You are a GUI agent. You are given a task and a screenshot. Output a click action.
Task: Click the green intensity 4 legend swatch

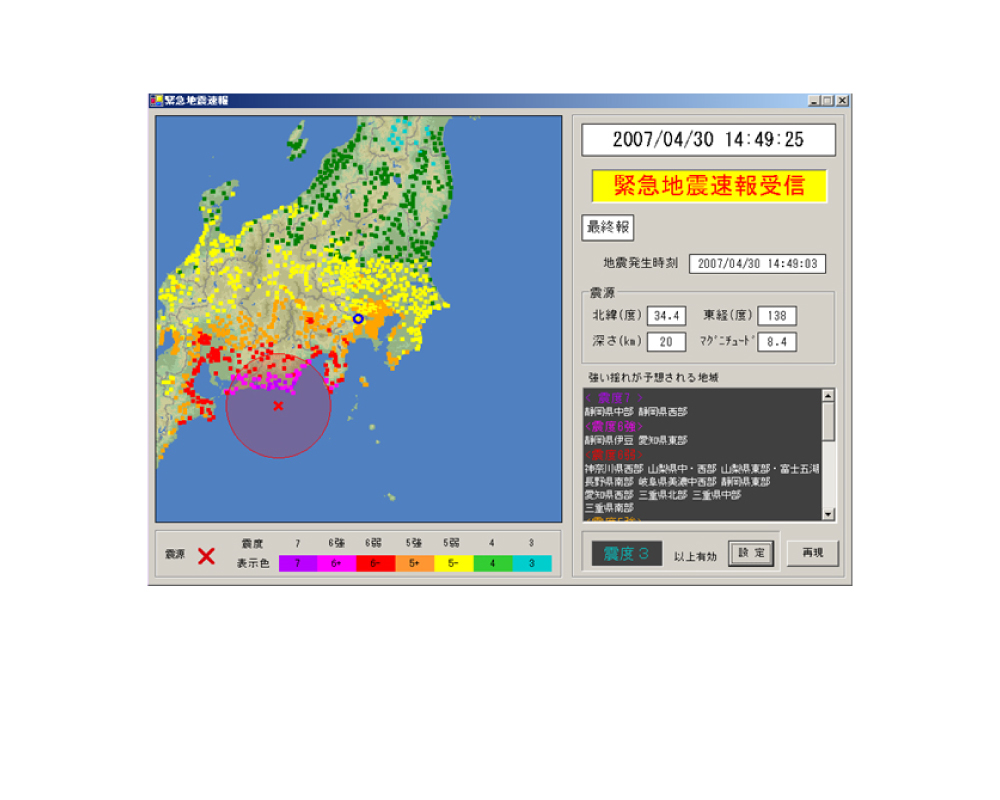(x=493, y=563)
